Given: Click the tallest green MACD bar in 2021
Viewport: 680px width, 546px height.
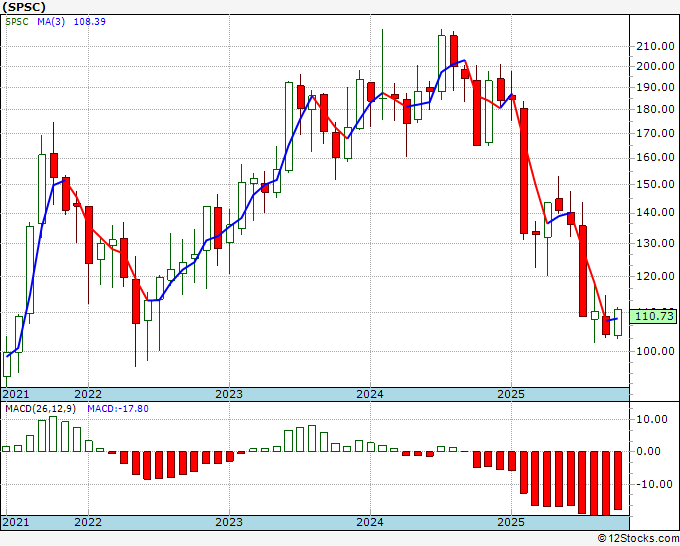Looking at the screenshot, I should point(53,434).
